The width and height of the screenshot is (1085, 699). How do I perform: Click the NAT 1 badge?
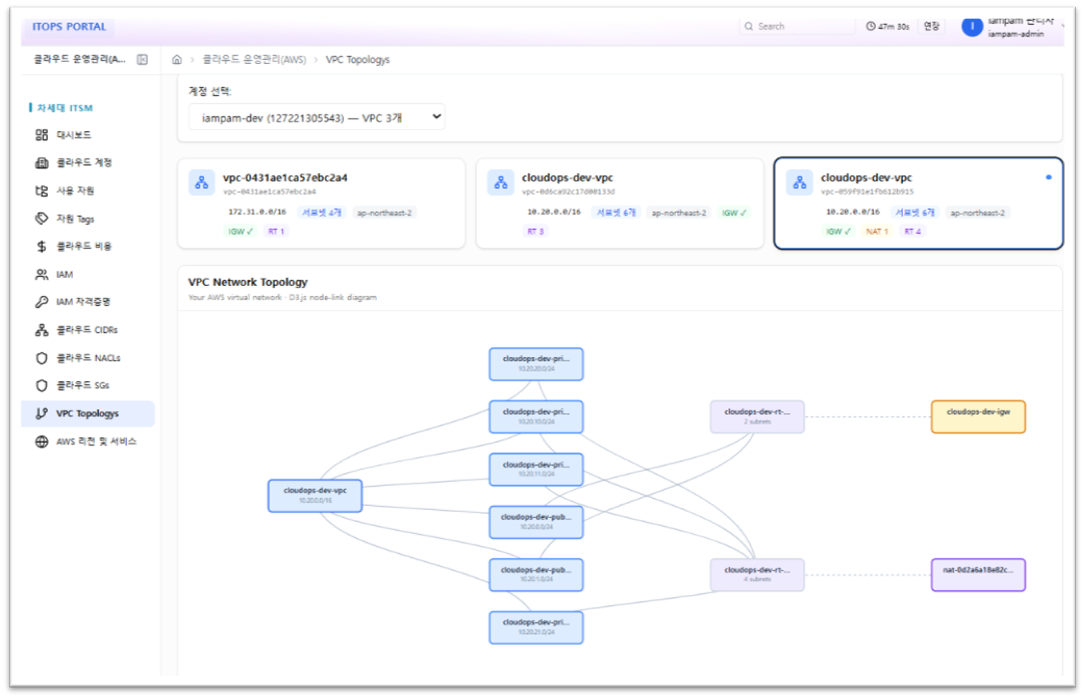(877, 231)
